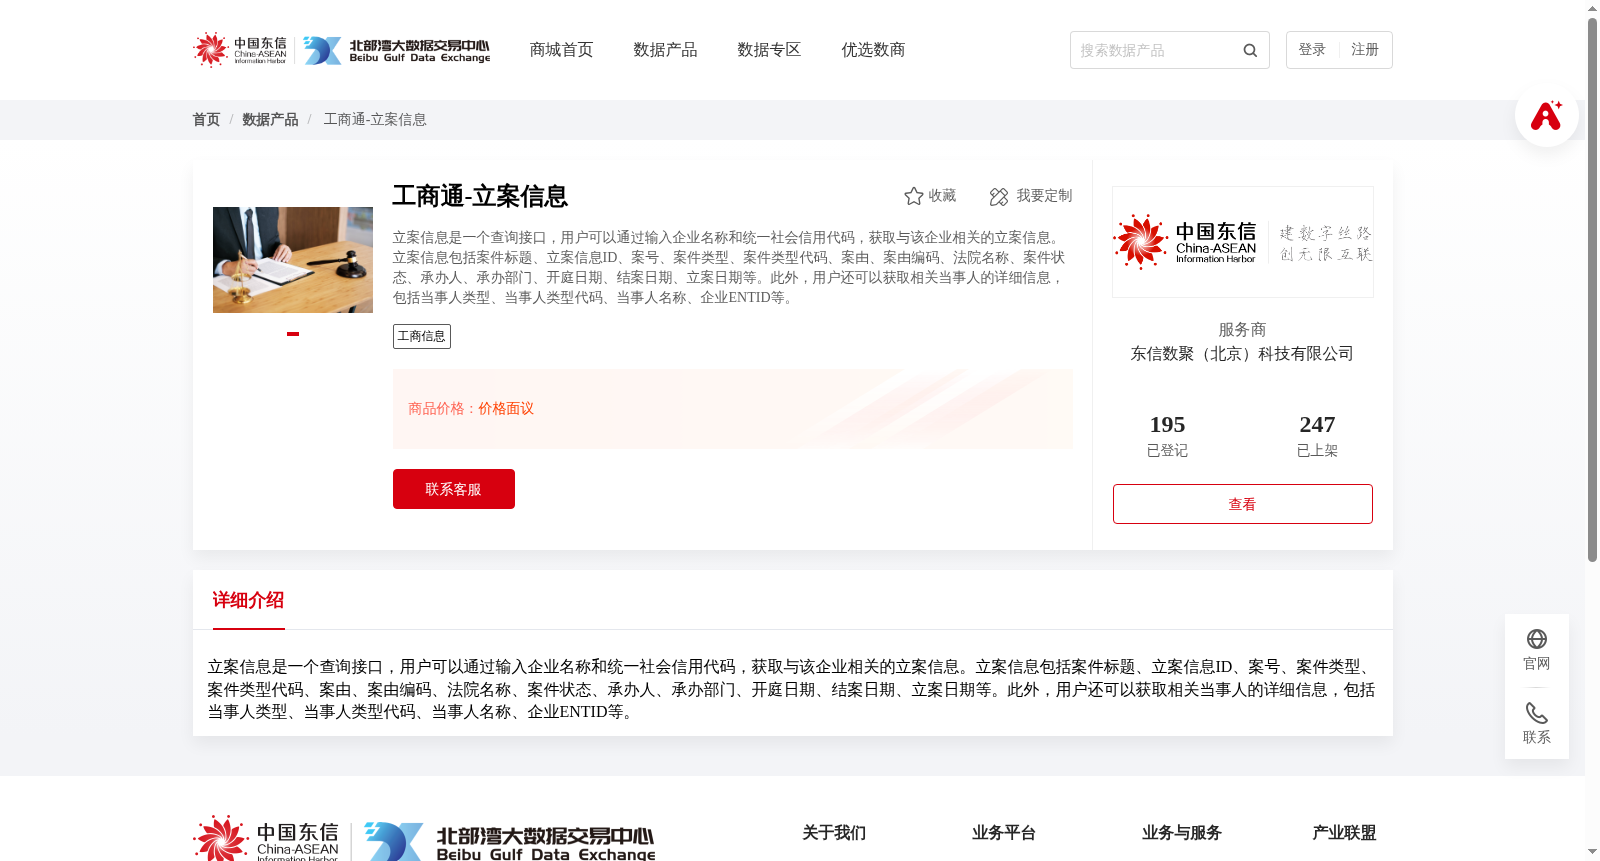Click the scrollbar up arrow

click(x=1592, y=8)
